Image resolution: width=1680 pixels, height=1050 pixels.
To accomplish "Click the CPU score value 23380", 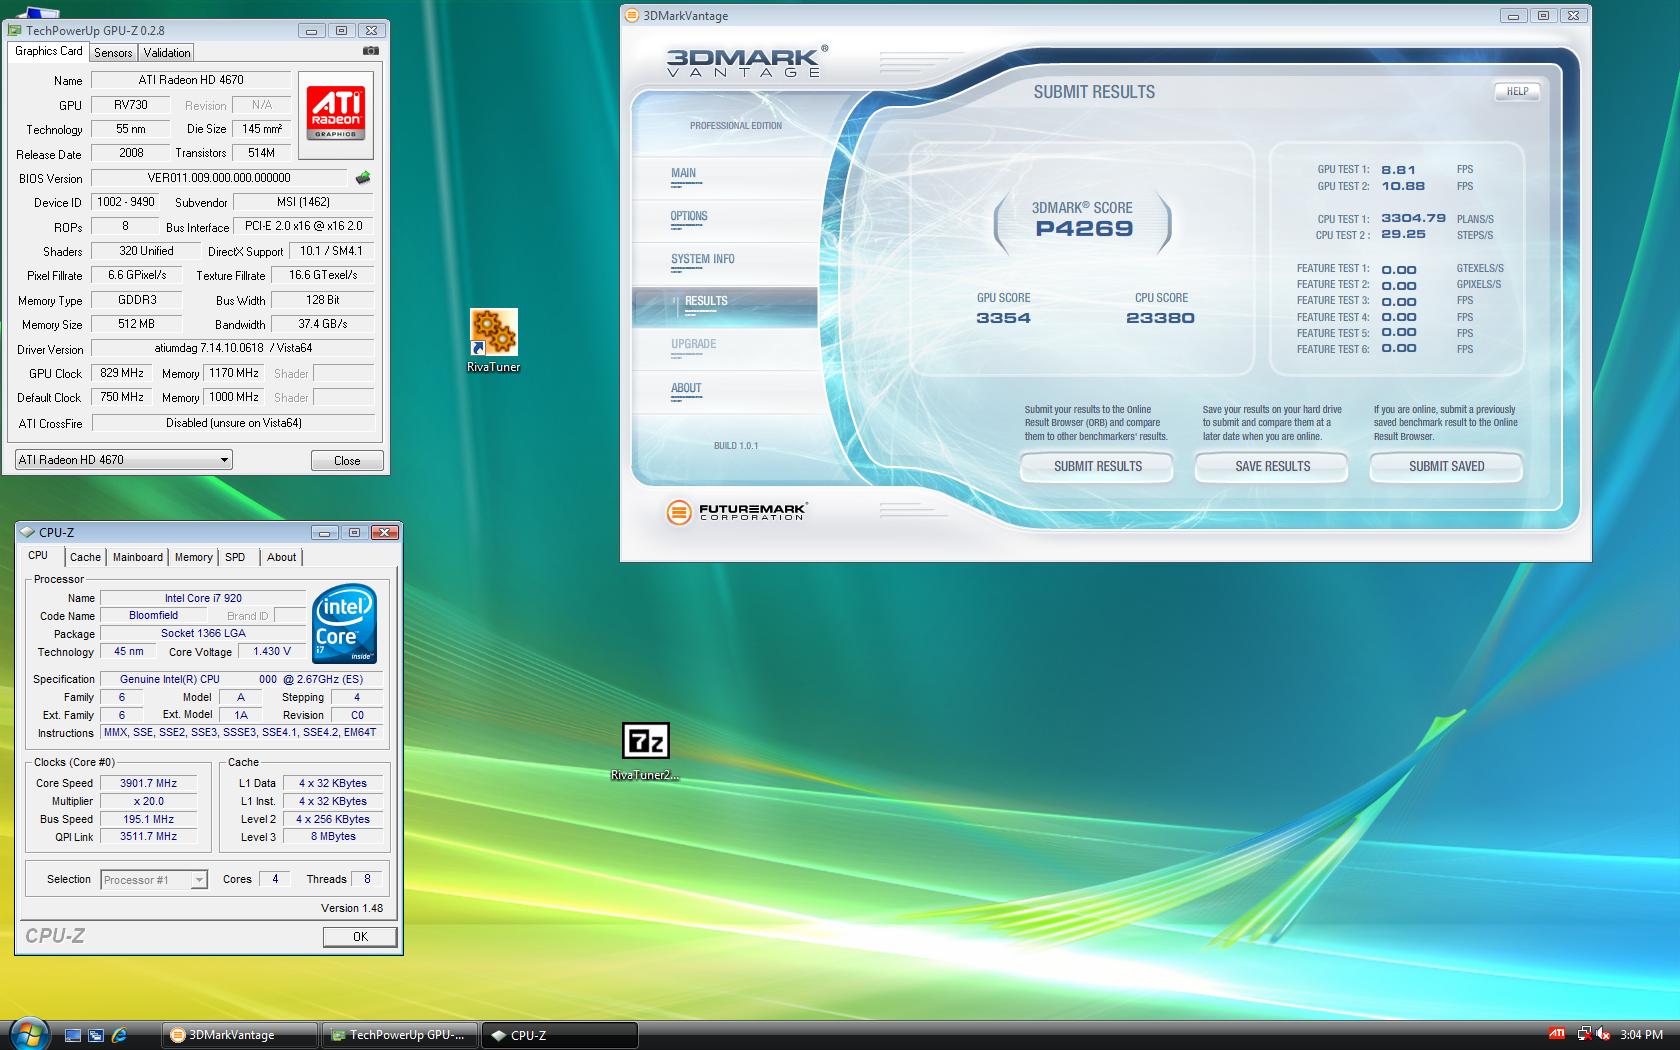I will (x=1160, y=318).
